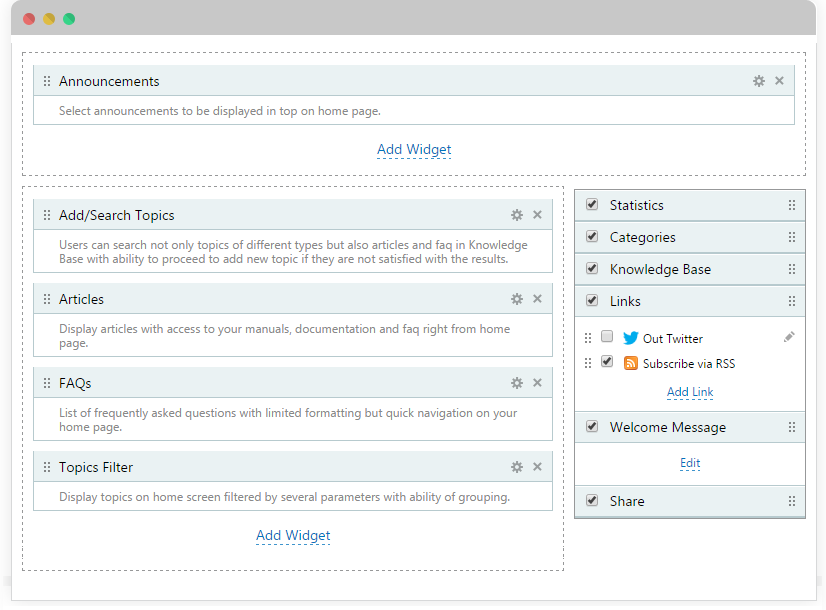Open Add/Search Topics widget settings gear
The width and height of the screenshot is (826, 610).
click(x=517, y=215)
